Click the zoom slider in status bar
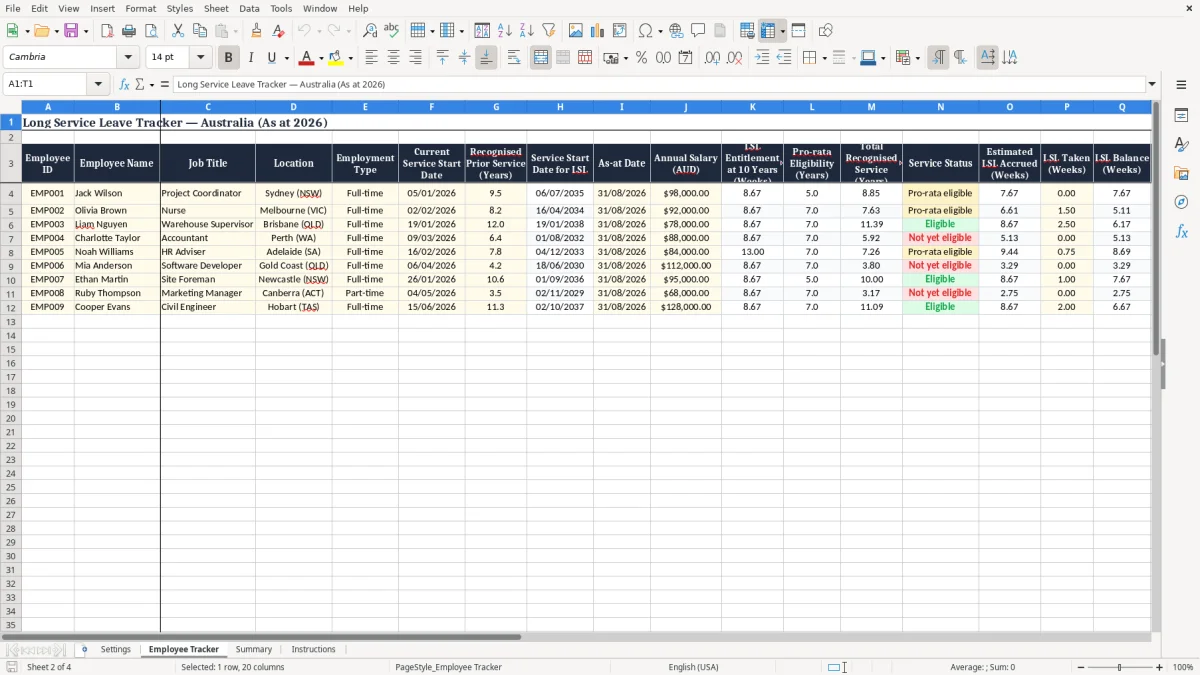 pos(1119,667)
